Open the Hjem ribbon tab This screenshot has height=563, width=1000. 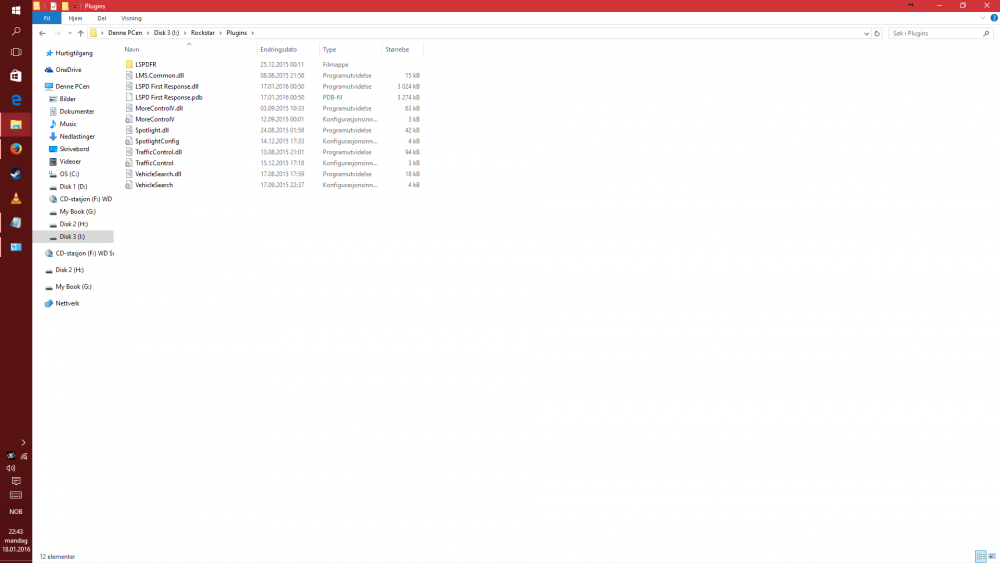[x=75, y=18]
